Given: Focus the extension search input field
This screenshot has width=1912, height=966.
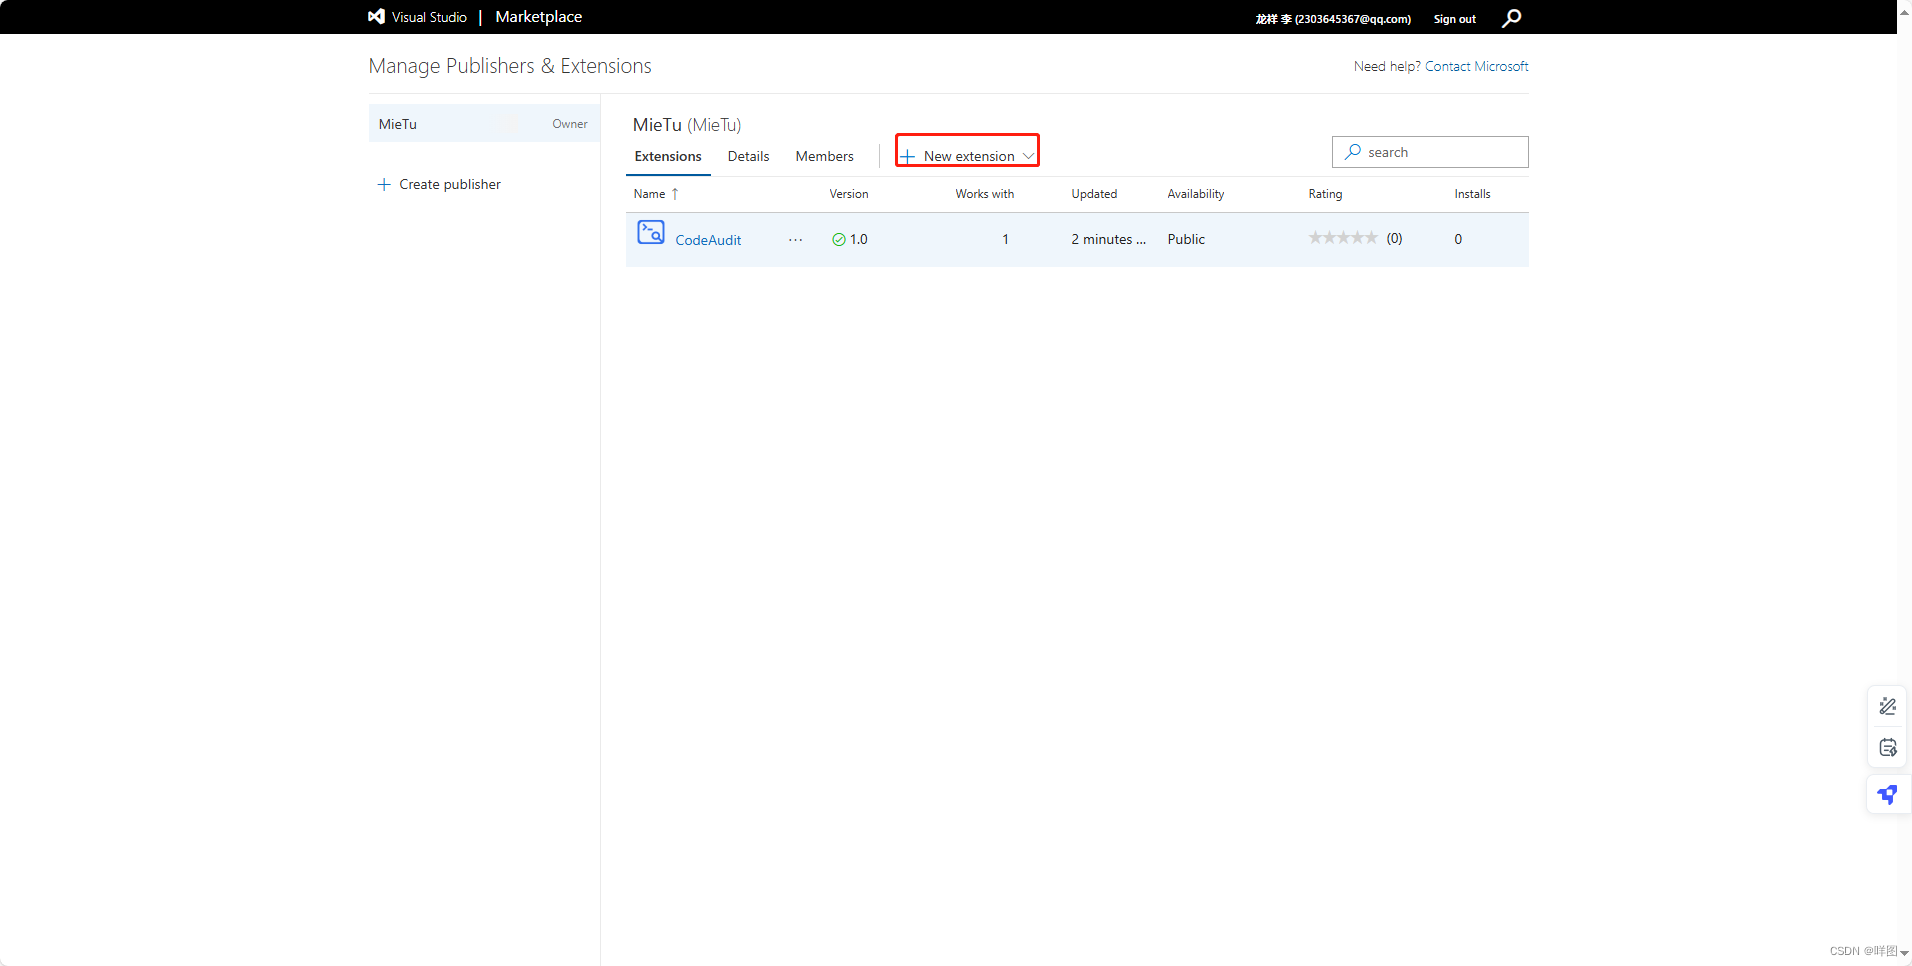Looking at the screenshot, I should coord(1430,152).
